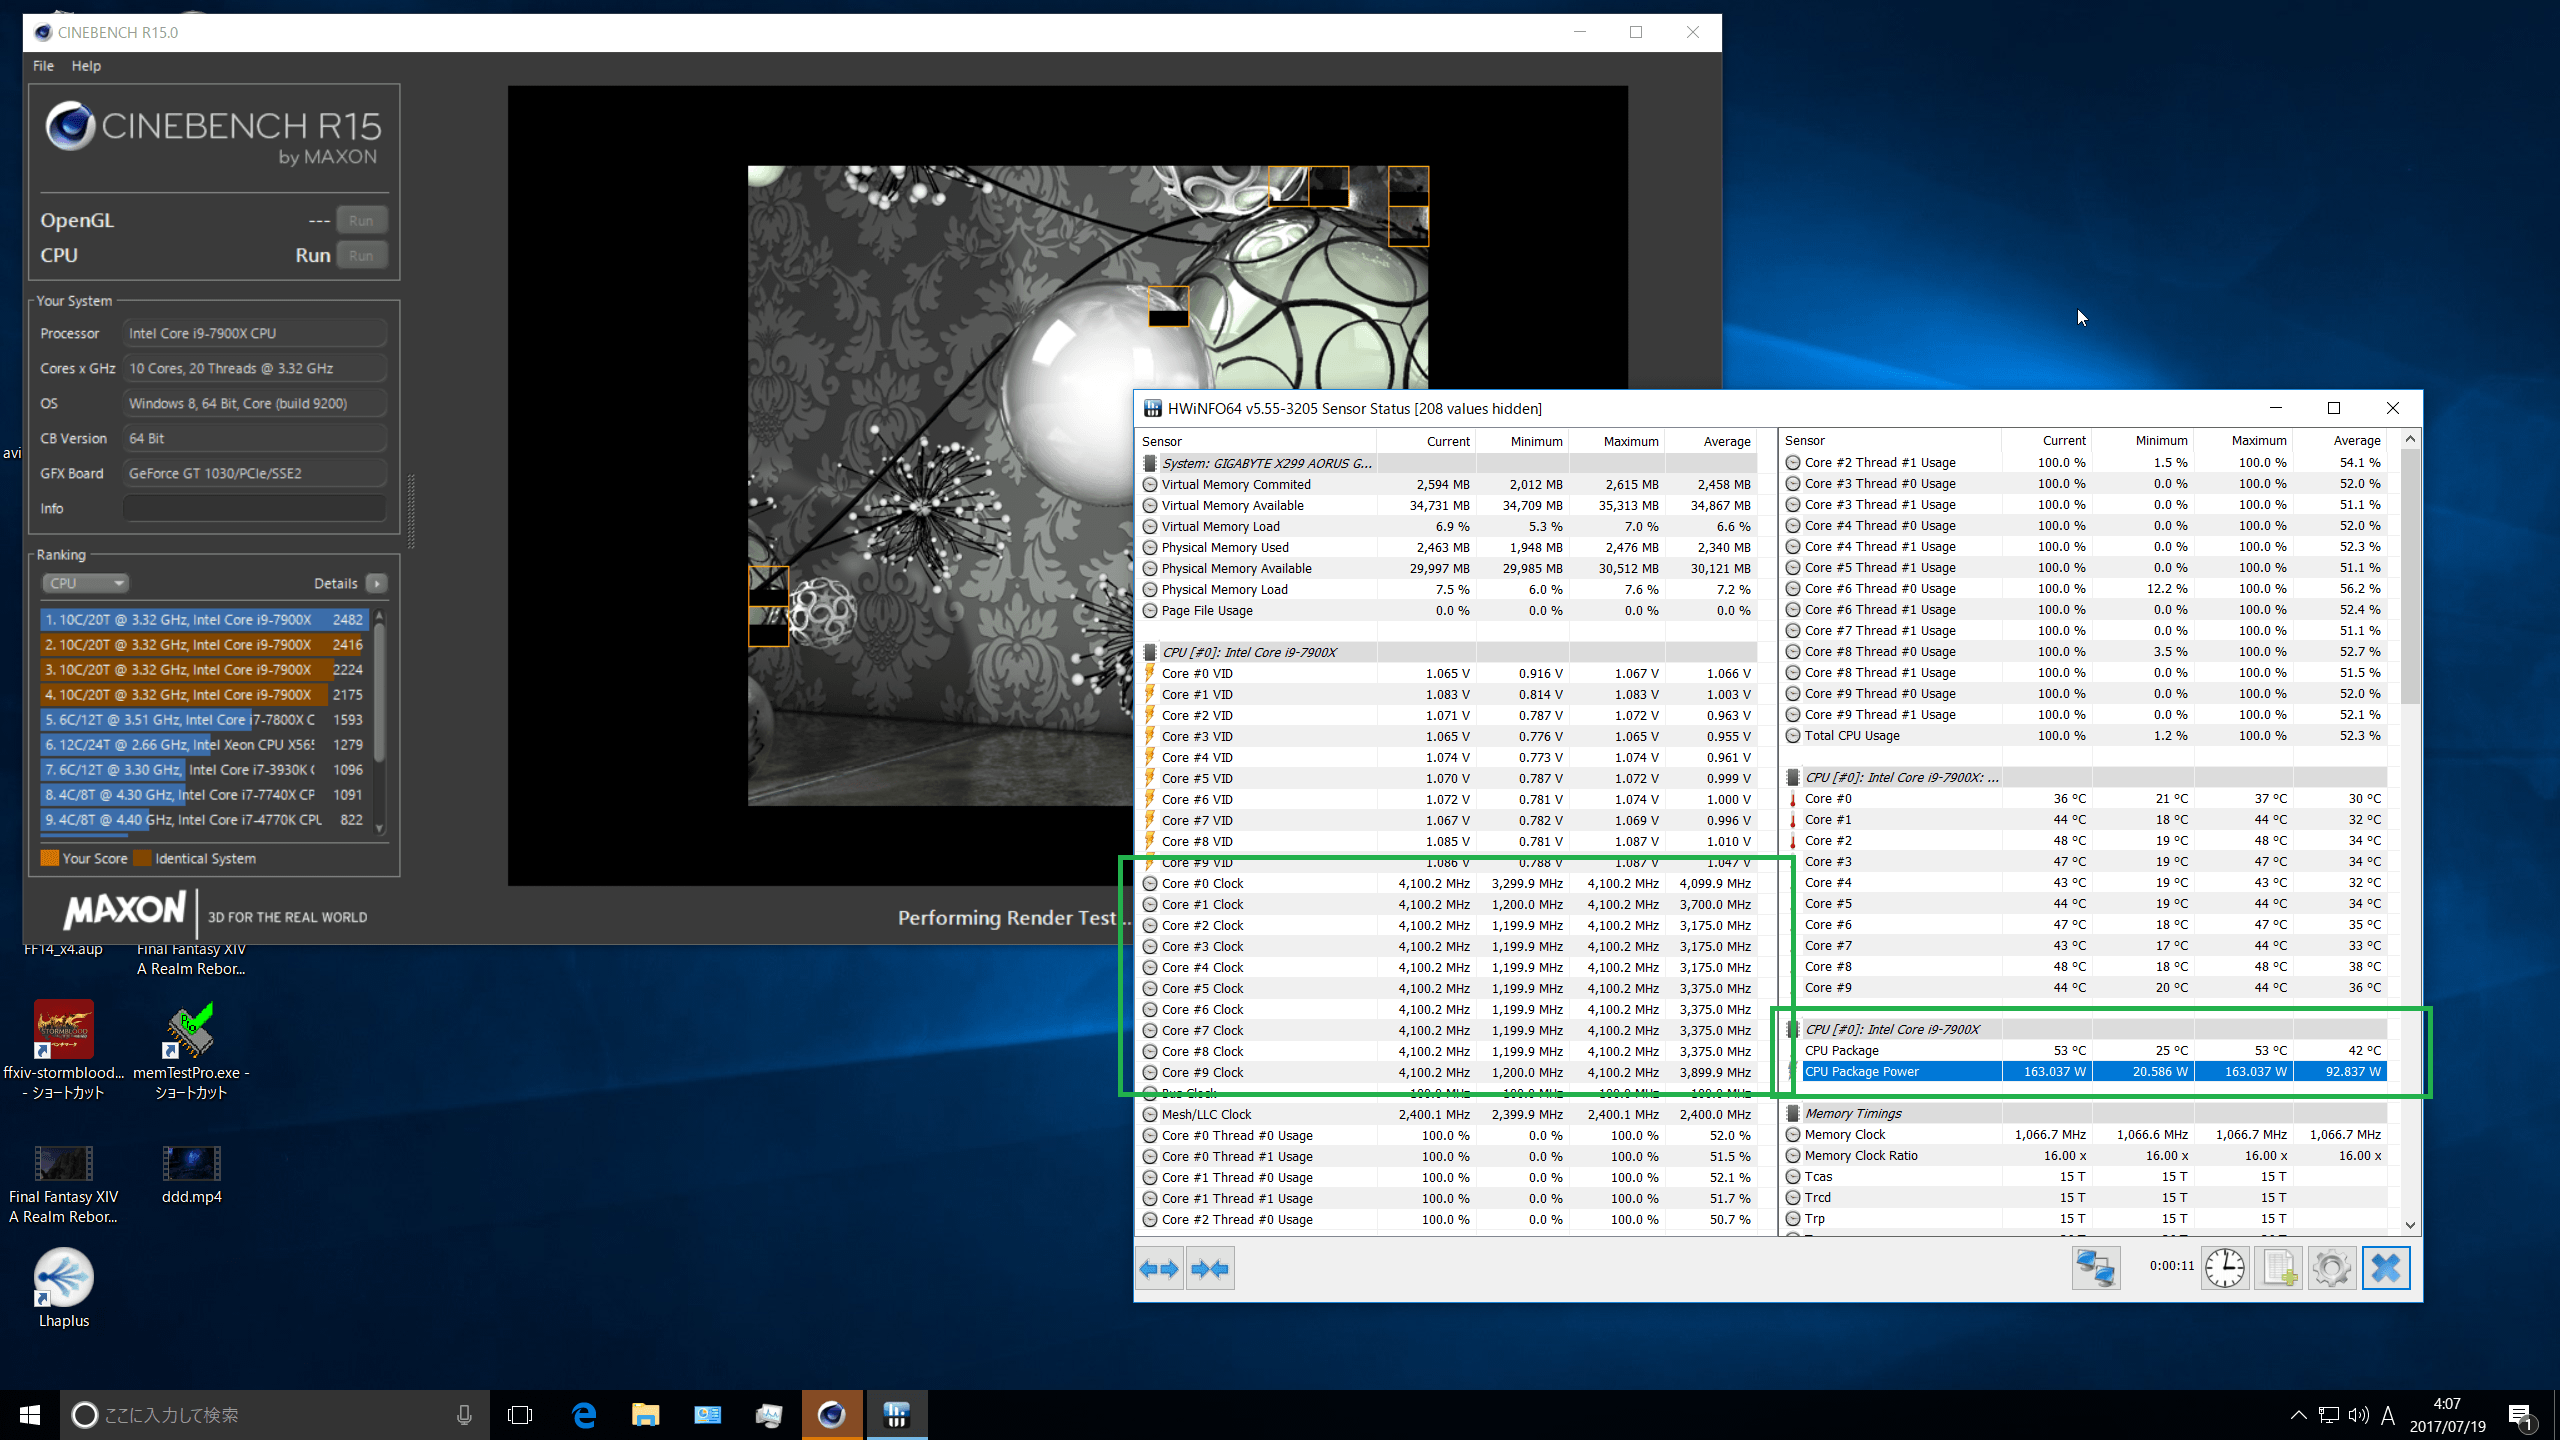Select the i7-7800X ranking entry 1593
This screenshot has height=1440, width=2560.
point(204,720)
